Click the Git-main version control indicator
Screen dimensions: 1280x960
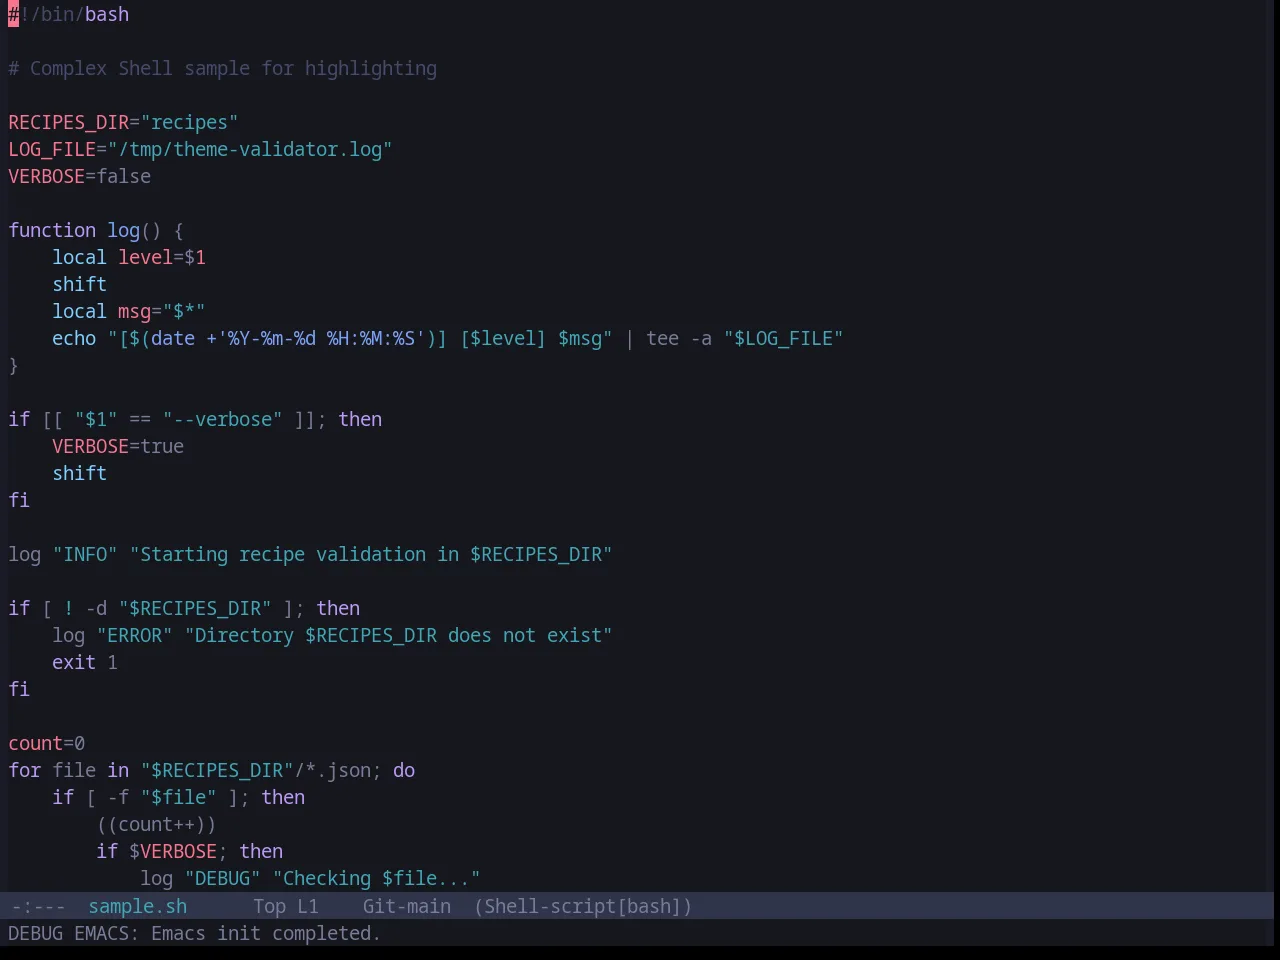pyautogui.click(x=406, y=906)
